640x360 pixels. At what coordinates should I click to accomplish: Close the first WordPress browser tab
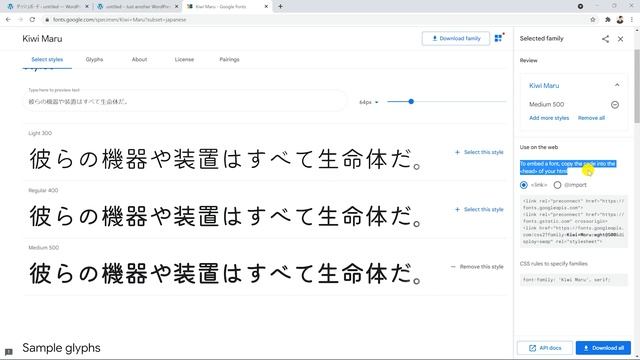tap(87, 7)
